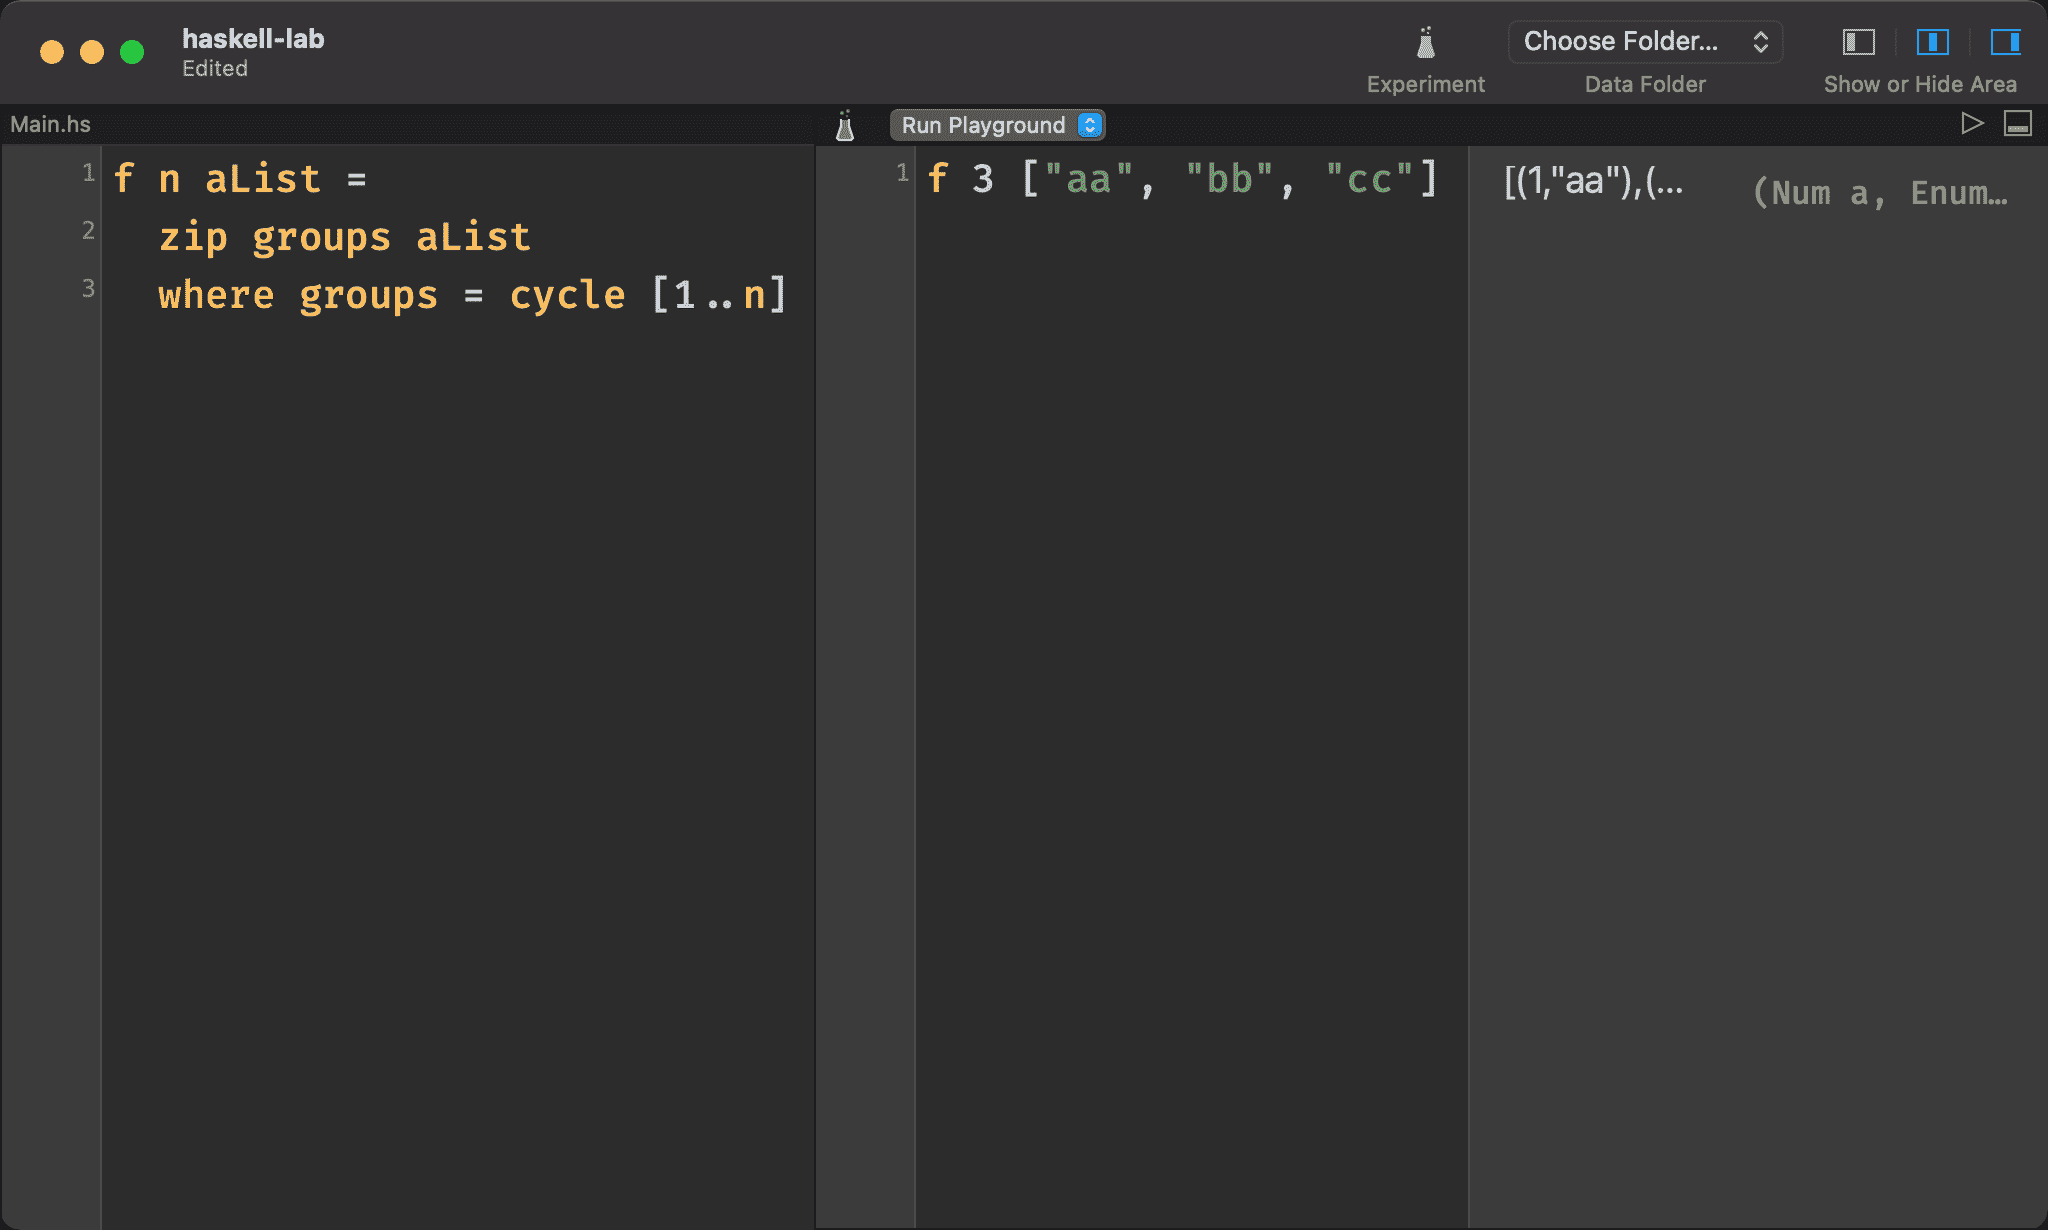Toggle the bottom console pane icon

[2018, 123]
